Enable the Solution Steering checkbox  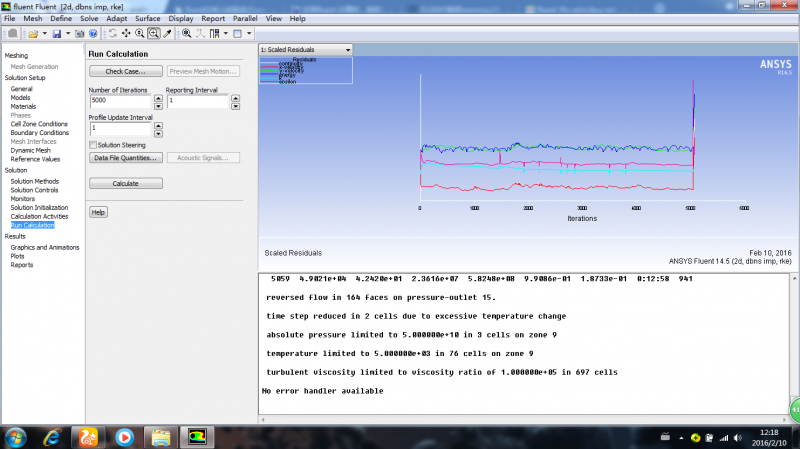pyautogui.click(x=93, y=145)
